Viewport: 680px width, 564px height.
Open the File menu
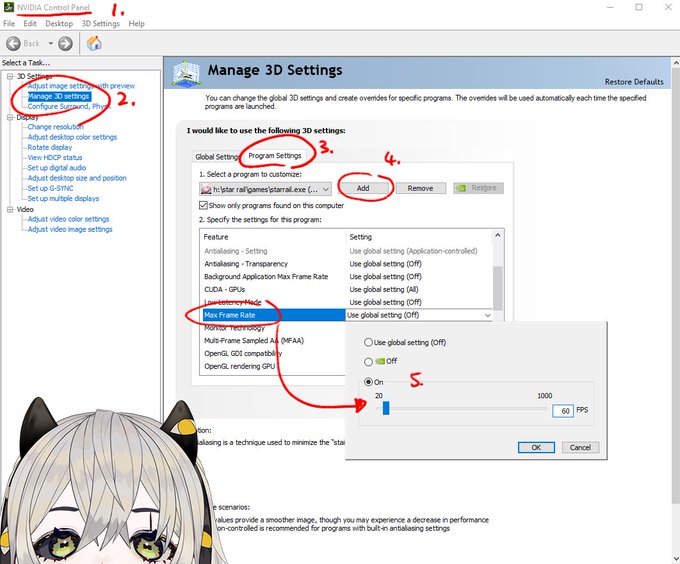point(9,23)
